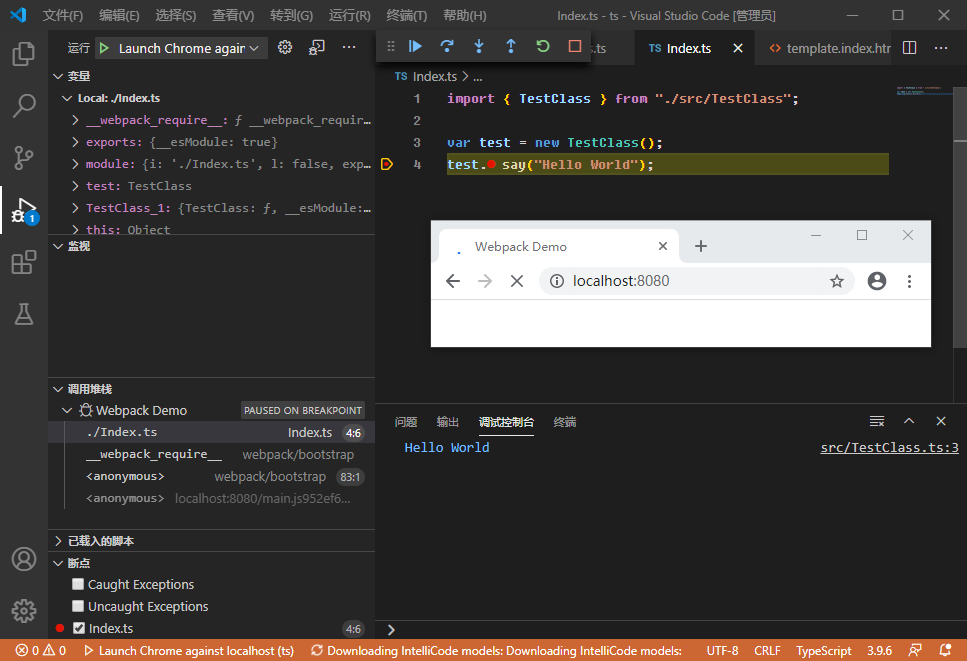Open the Run and Debug view
The image size is (967, 661).
[23, 210]
